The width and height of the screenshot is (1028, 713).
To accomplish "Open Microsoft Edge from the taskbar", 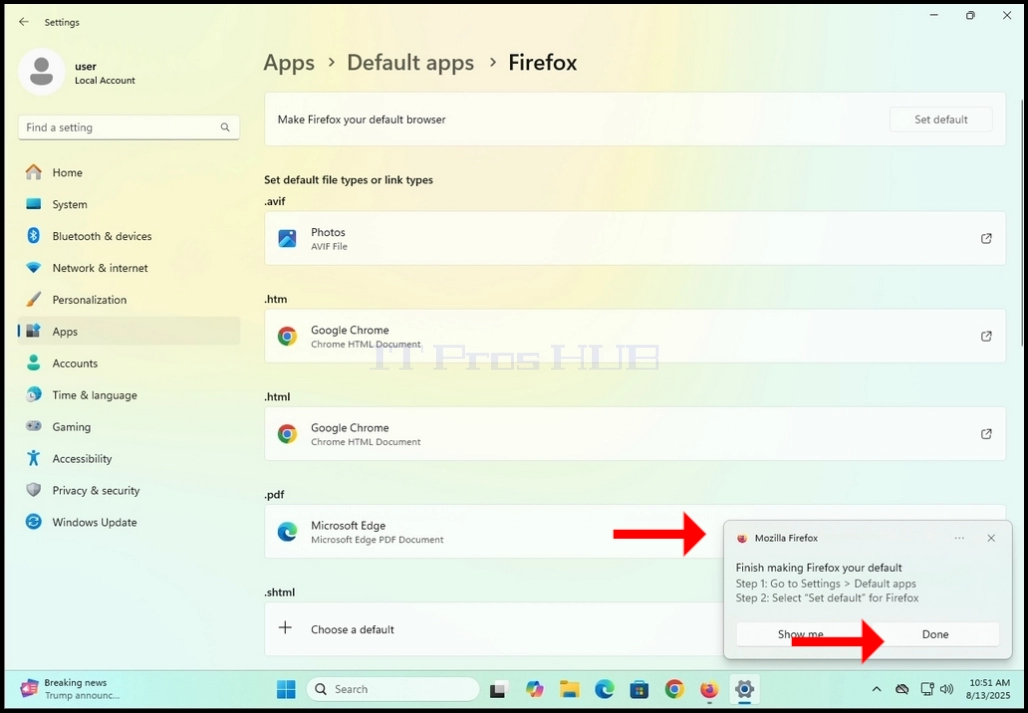I will 604,689.
